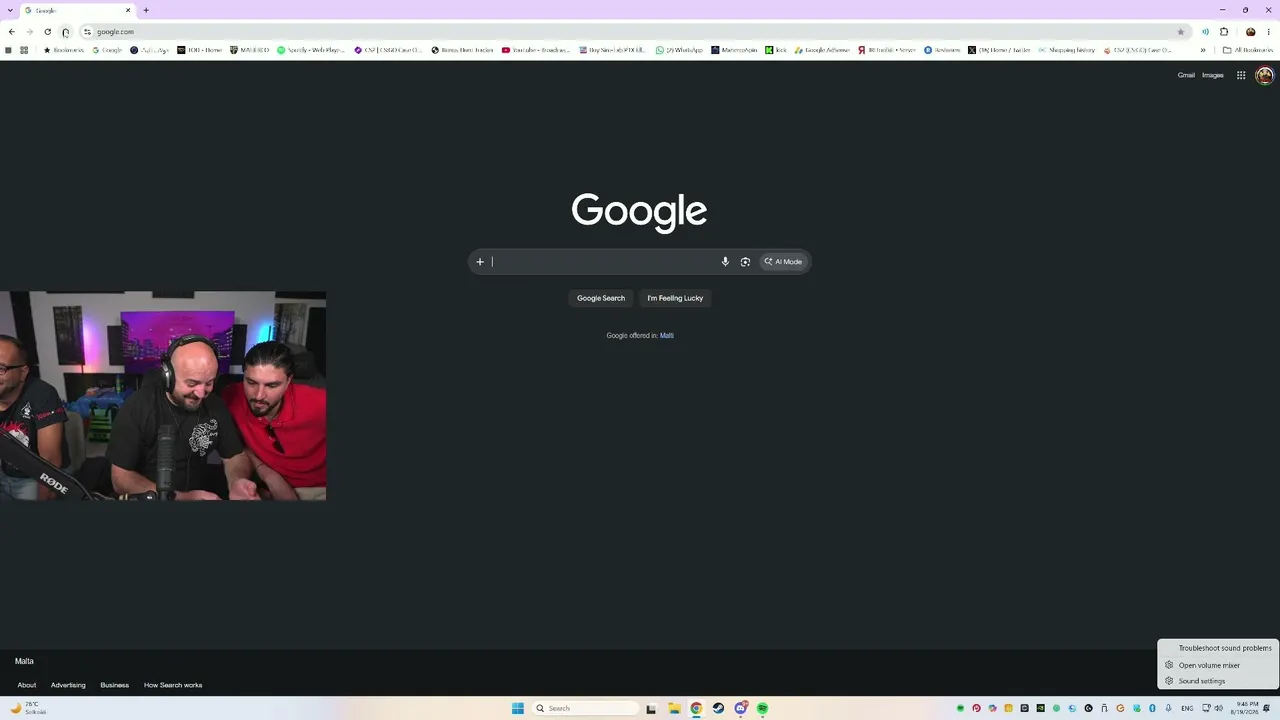Screen dimensions: 1280x720
Task: Open the Images link
Action: pos(1213,75)
